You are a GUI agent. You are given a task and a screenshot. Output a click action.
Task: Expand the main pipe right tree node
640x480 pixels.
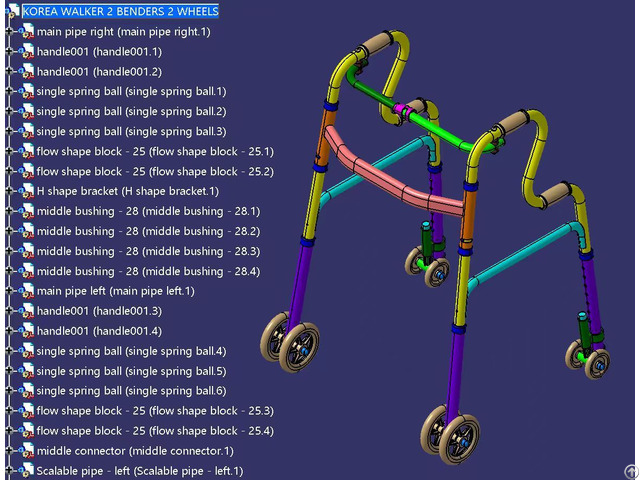(x=8, y=31)
